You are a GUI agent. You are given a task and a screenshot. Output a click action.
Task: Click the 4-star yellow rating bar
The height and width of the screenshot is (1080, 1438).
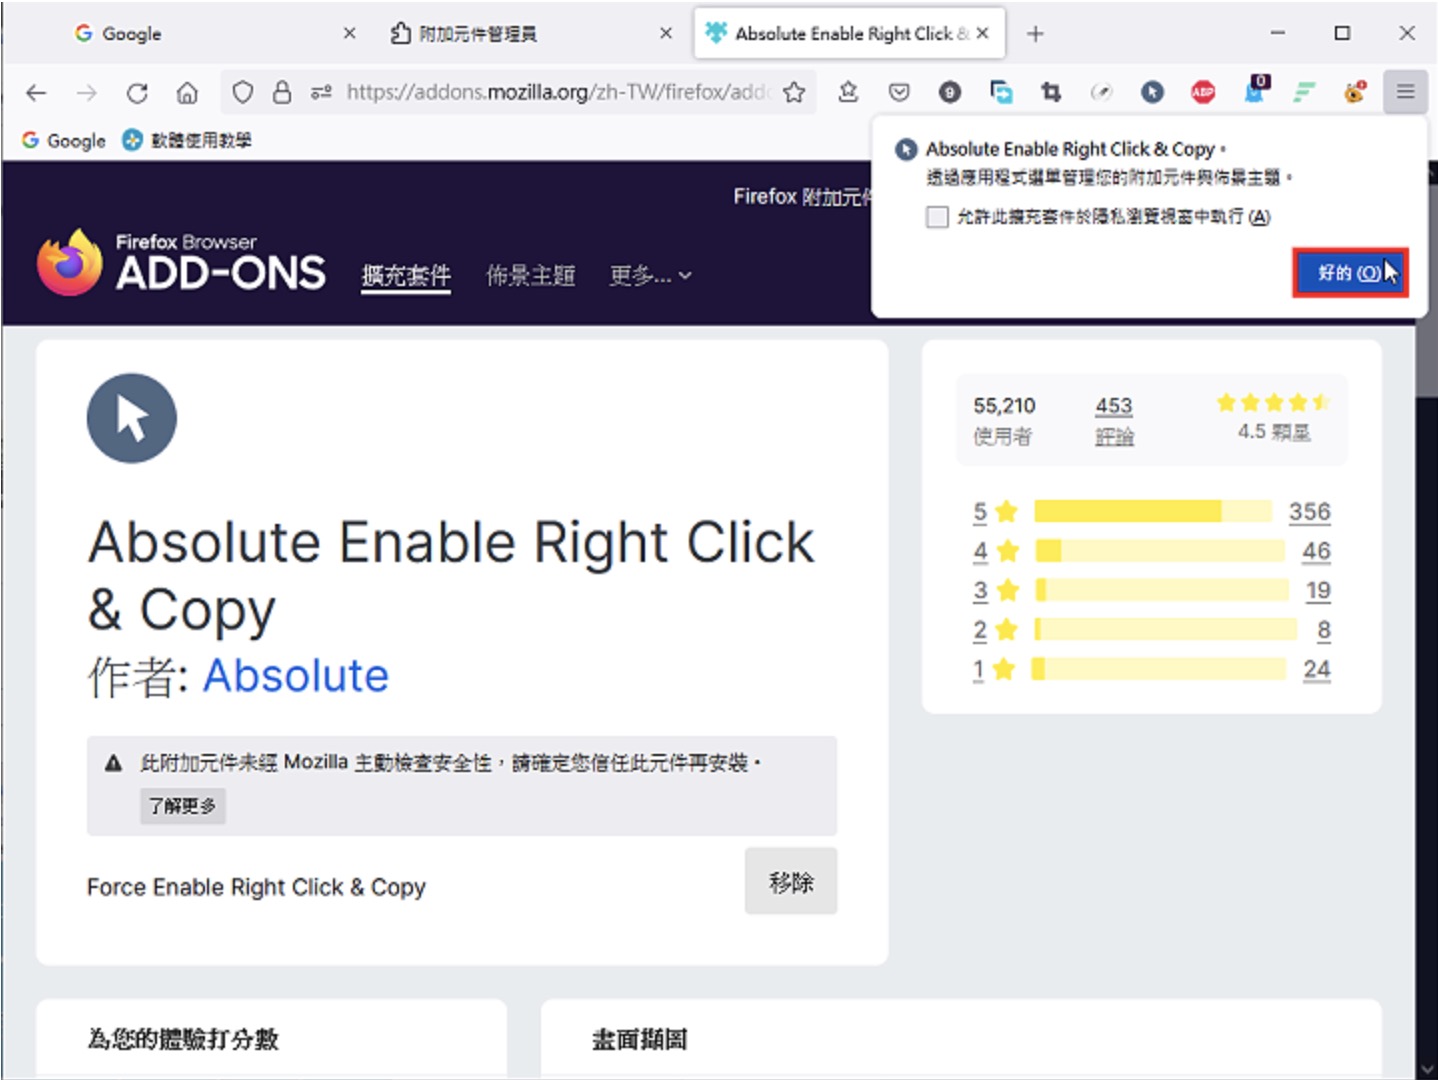(1159, 551)
